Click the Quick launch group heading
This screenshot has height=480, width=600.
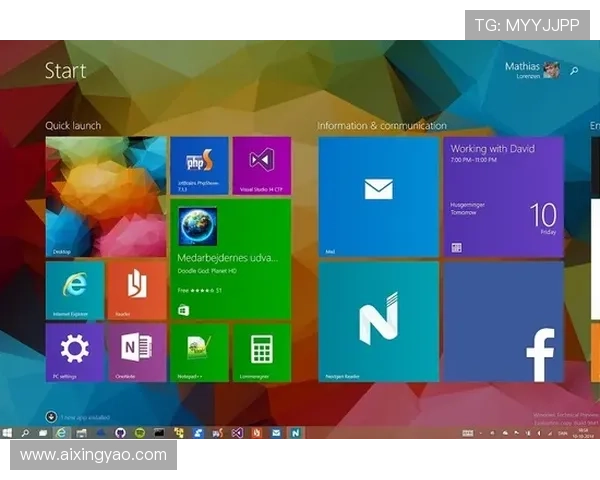(73, 126)
